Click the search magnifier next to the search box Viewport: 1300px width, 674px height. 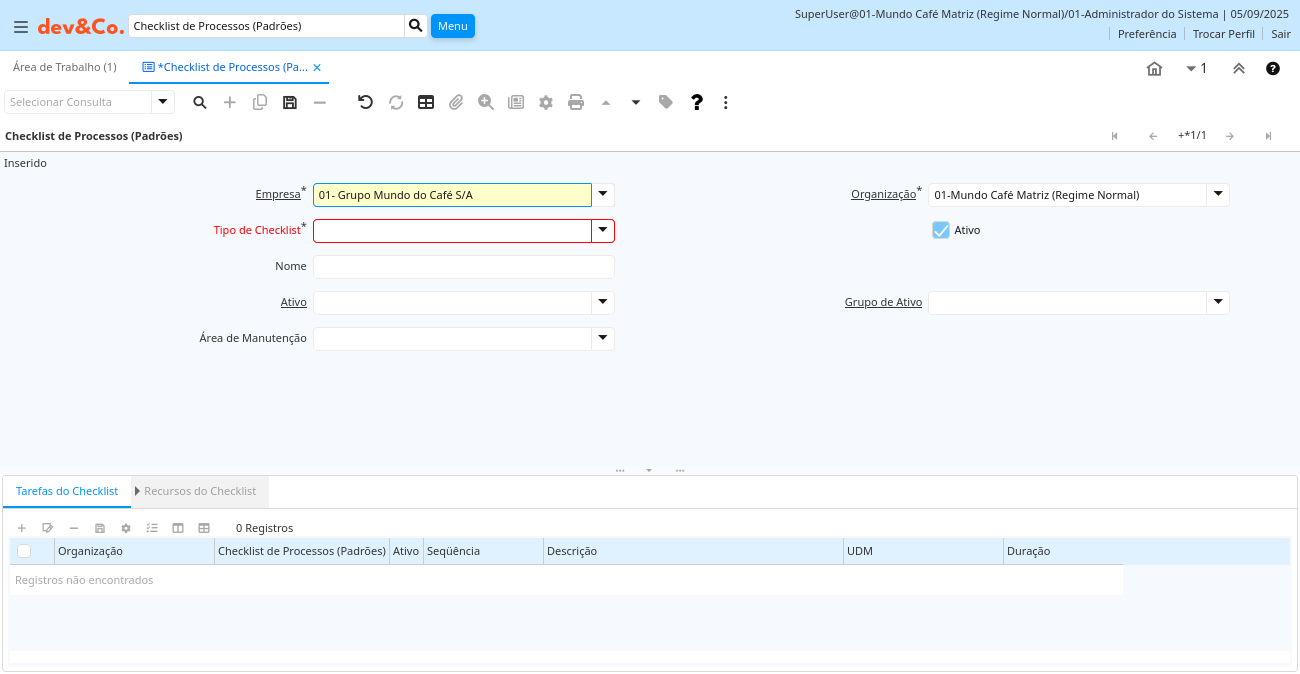coord(416,26)
